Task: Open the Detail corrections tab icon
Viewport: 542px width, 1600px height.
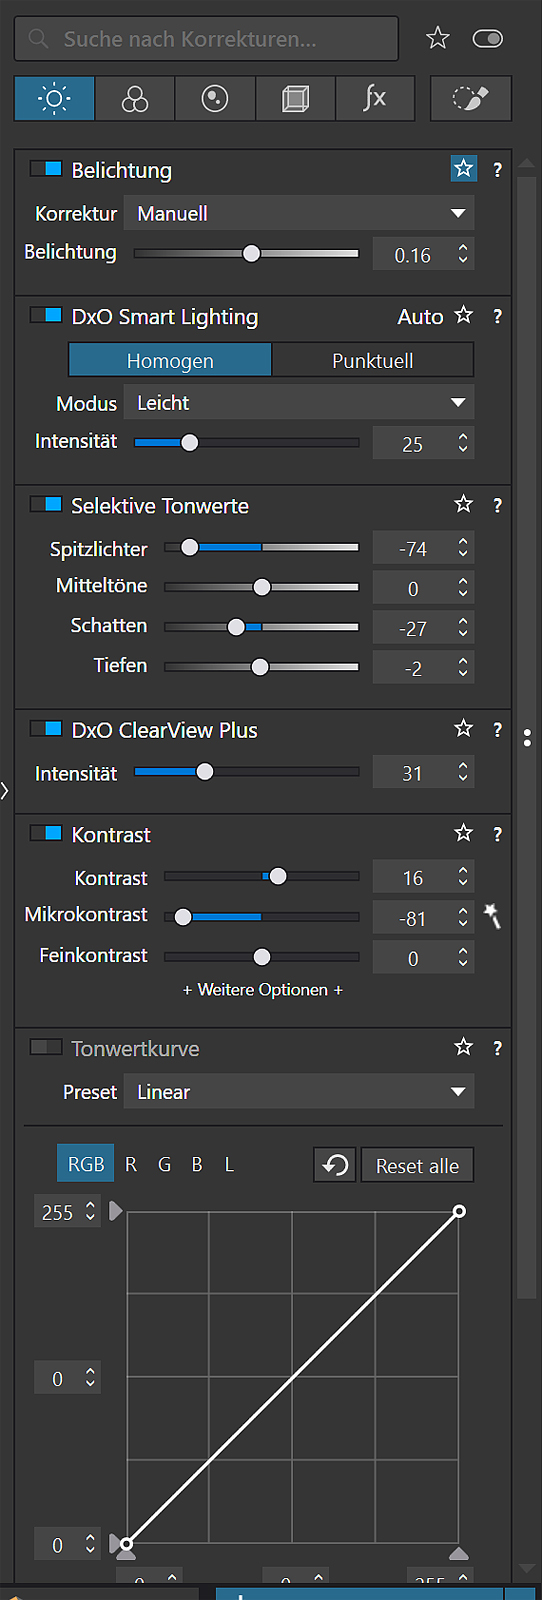Action: (x=215, y=98)
